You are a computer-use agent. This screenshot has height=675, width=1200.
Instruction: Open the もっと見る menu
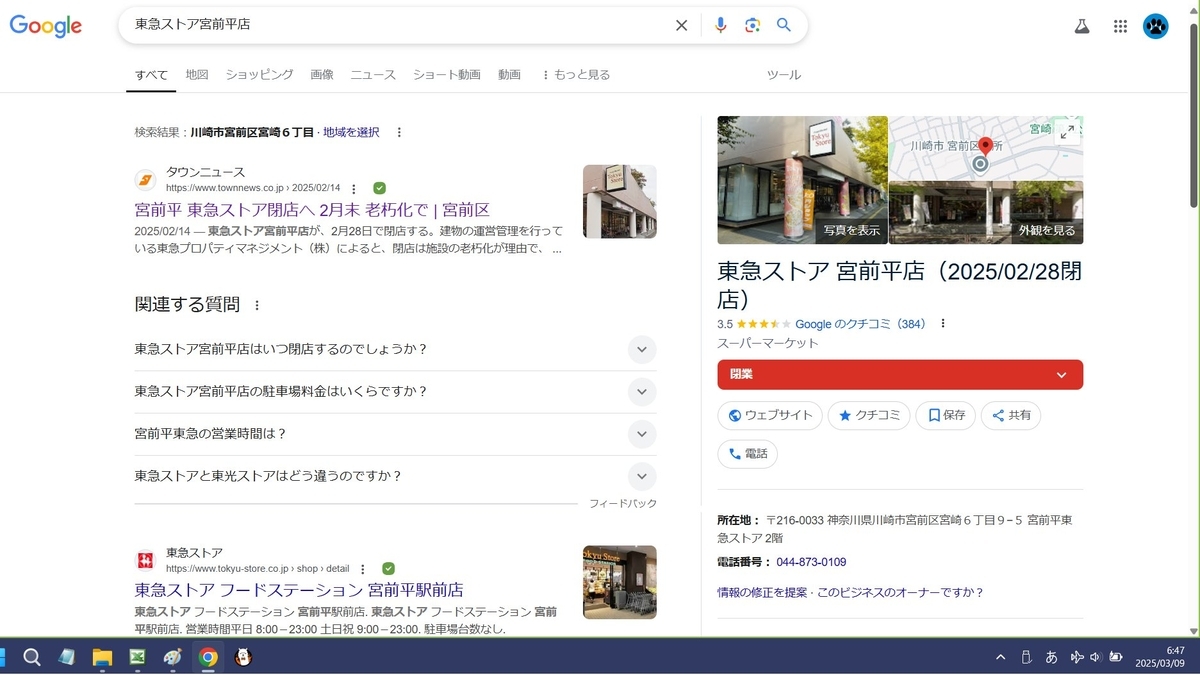tap(575, 75)
